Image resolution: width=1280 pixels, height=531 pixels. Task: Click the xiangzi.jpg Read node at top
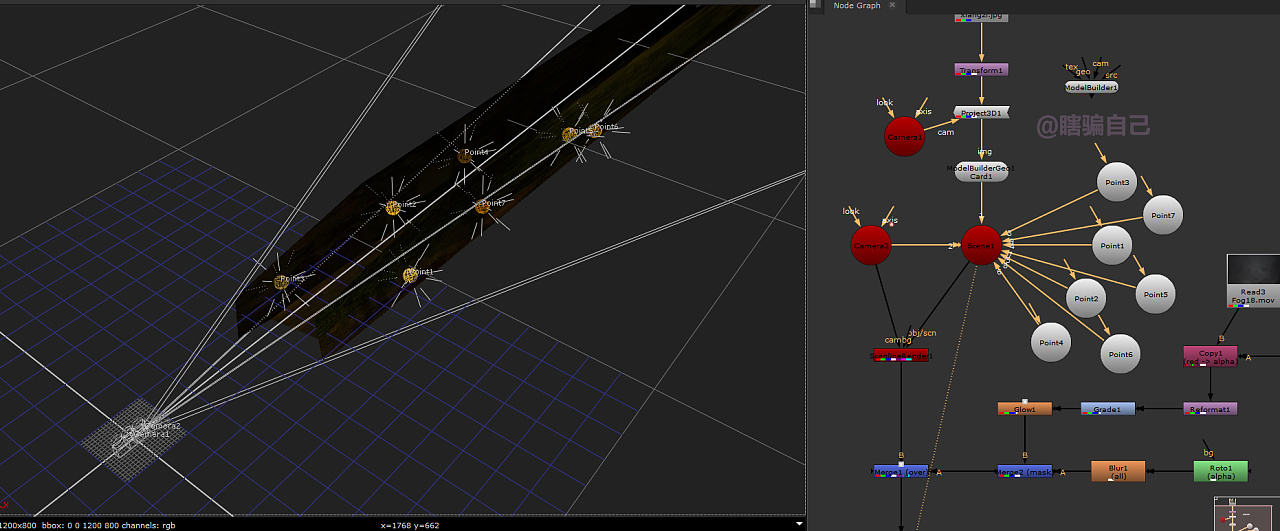981,16
